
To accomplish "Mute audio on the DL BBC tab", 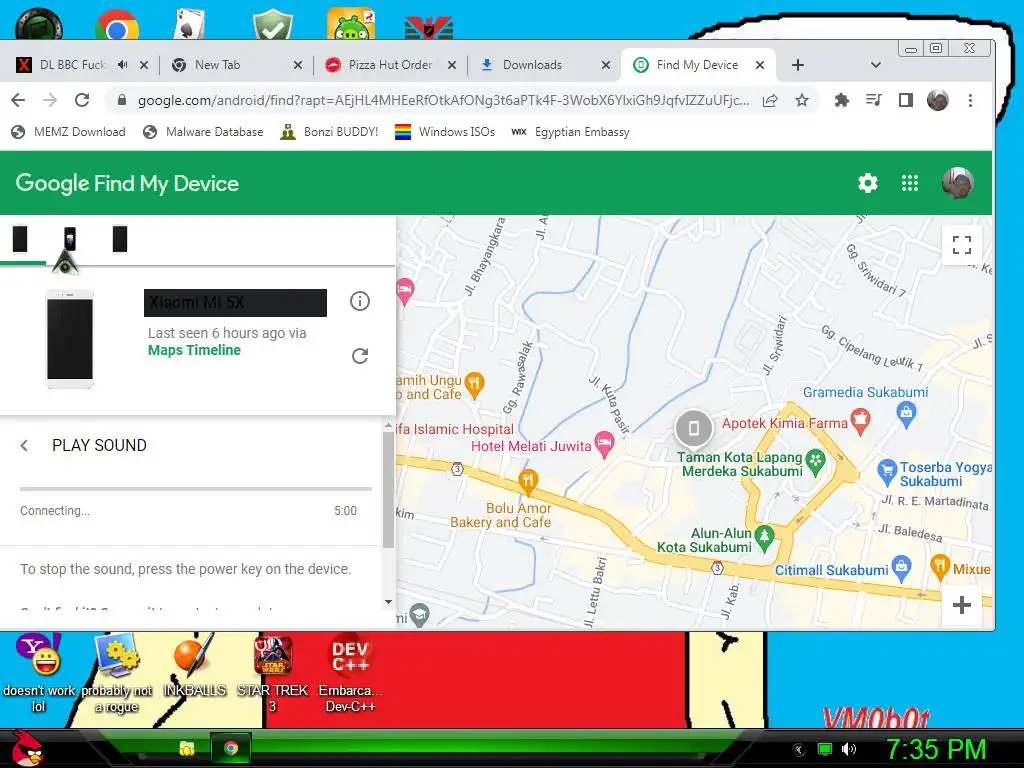I will [123, 65].
